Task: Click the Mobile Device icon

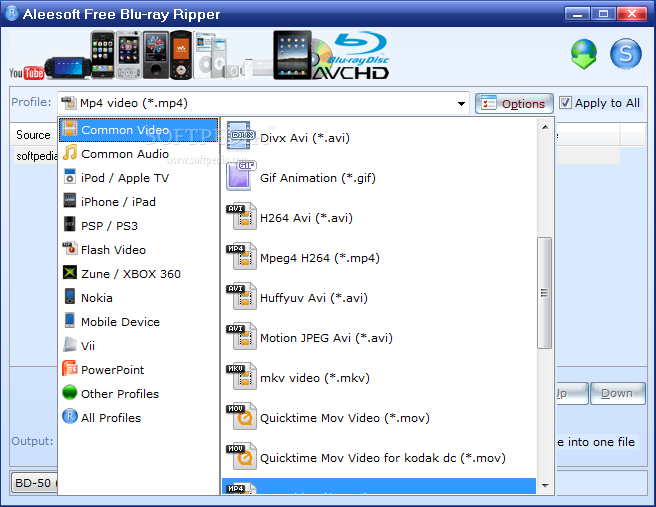Action: tap(70, 321)
